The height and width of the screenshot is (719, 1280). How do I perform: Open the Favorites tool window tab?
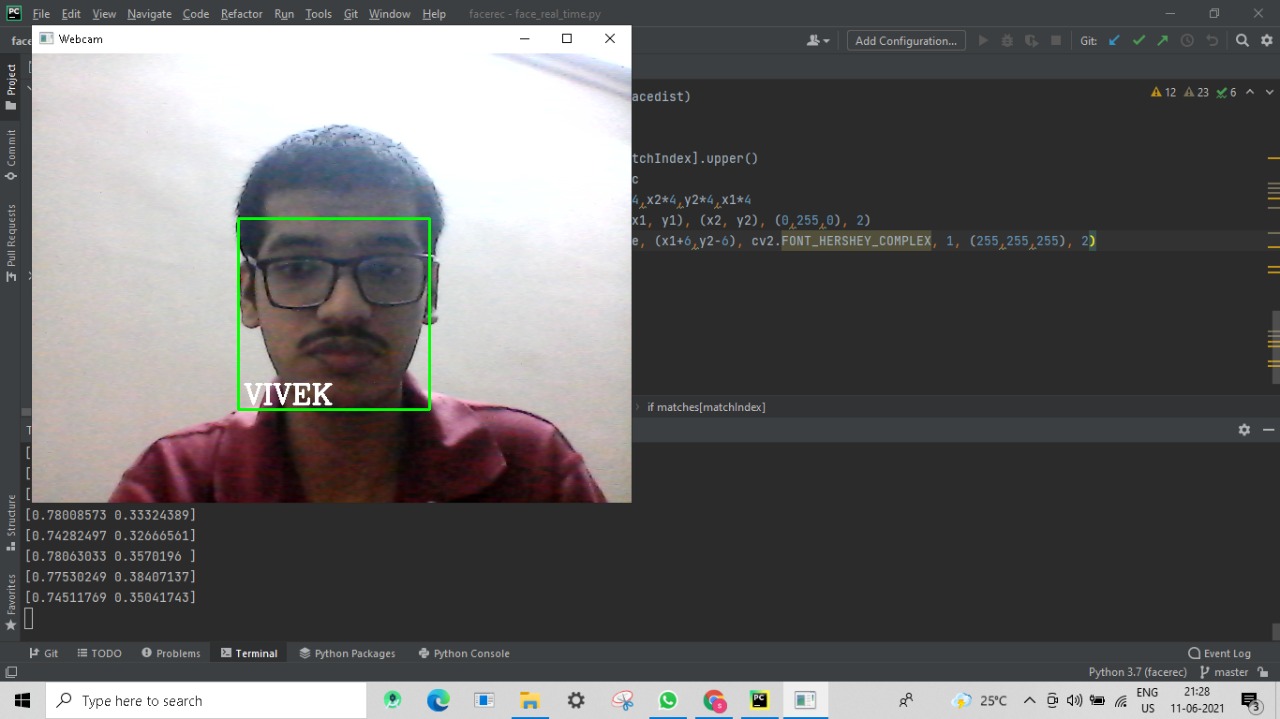click(11, 602)
